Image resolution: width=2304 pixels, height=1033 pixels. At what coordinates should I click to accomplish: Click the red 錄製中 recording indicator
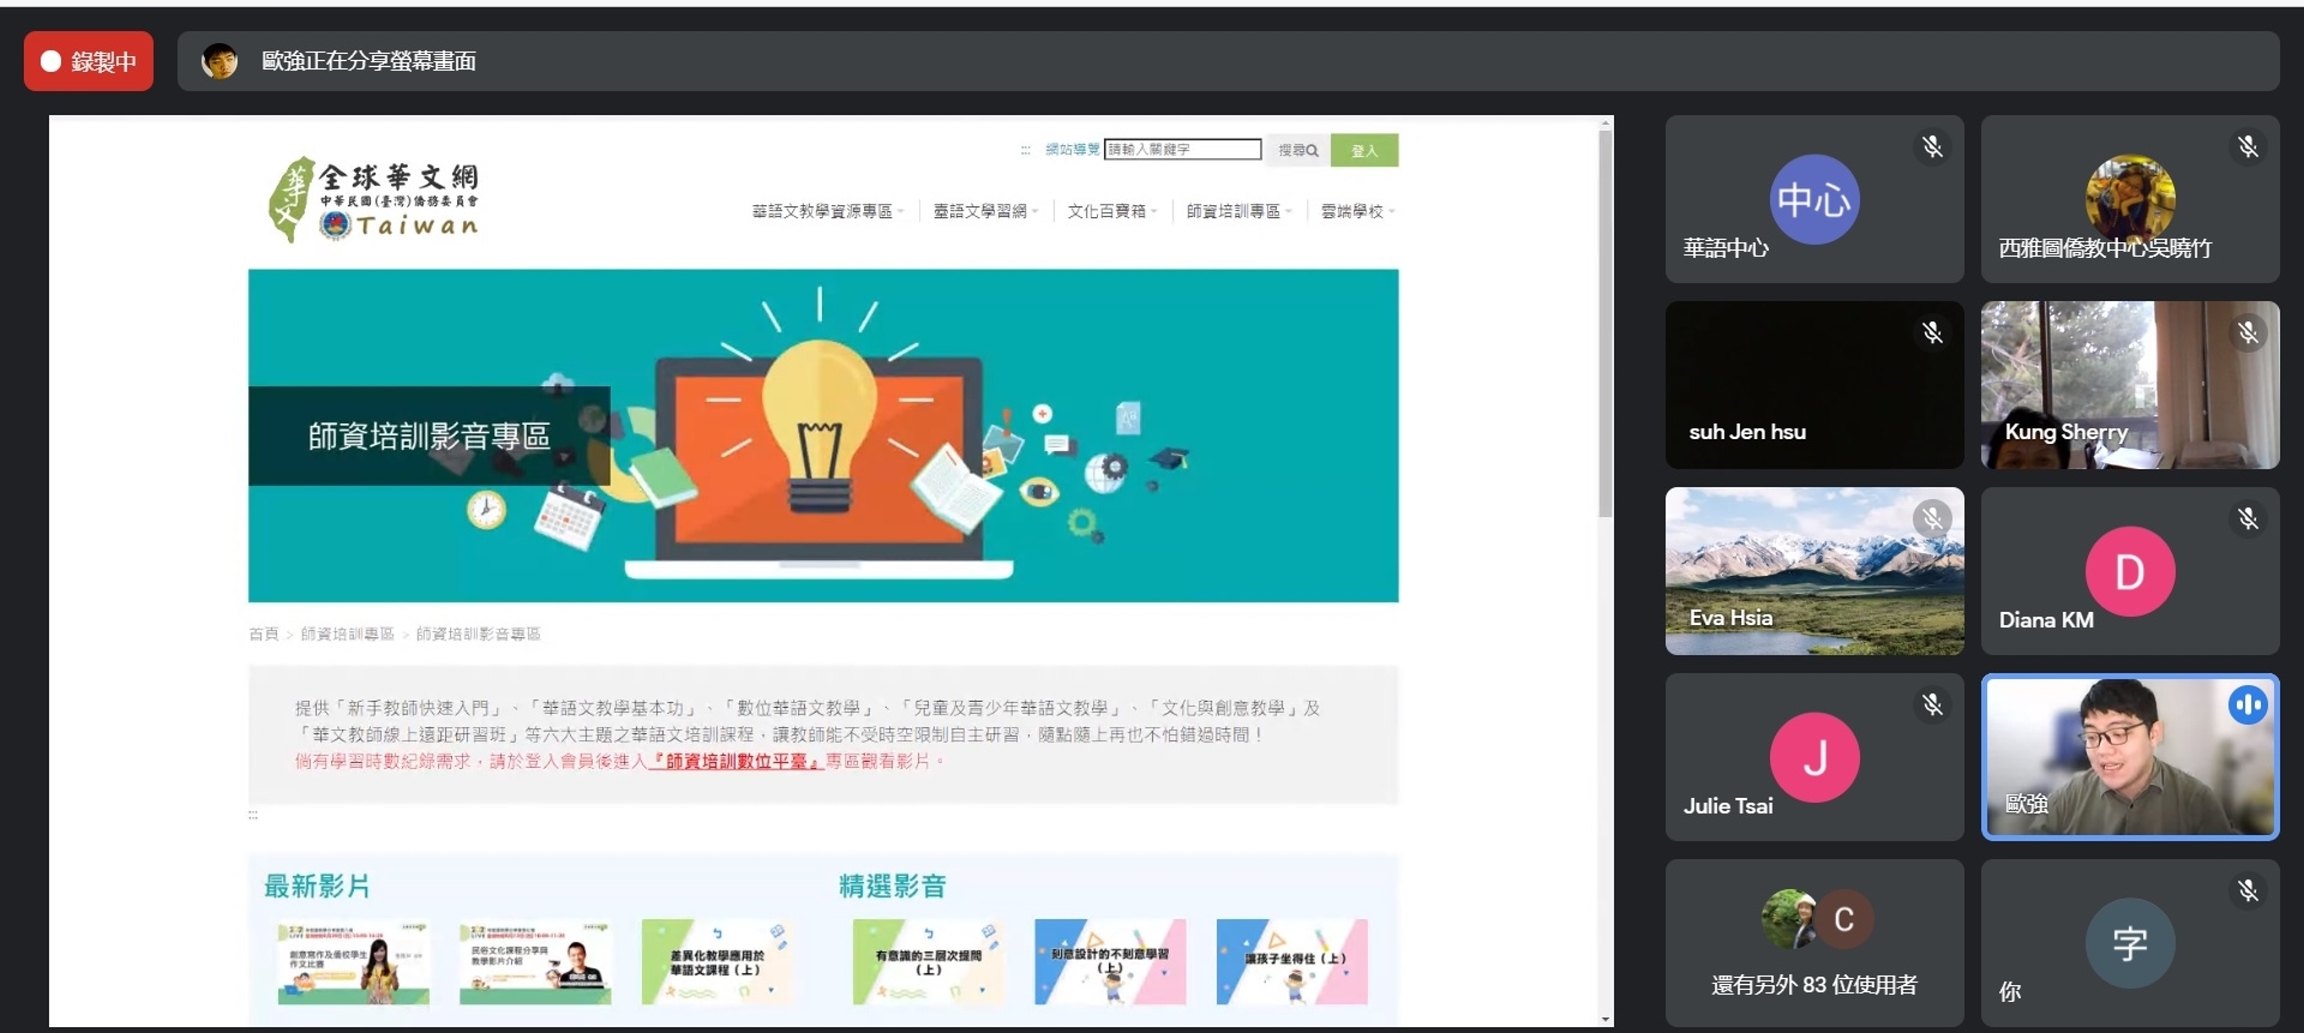click(88, 61)
